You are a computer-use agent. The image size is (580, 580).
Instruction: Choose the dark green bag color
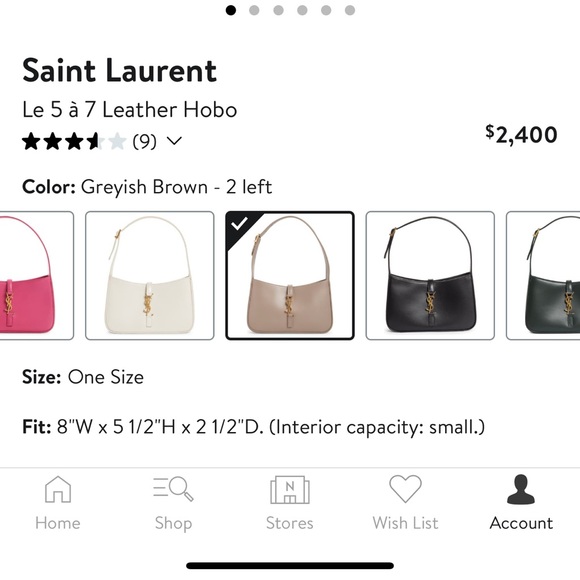tap(543, 276)
